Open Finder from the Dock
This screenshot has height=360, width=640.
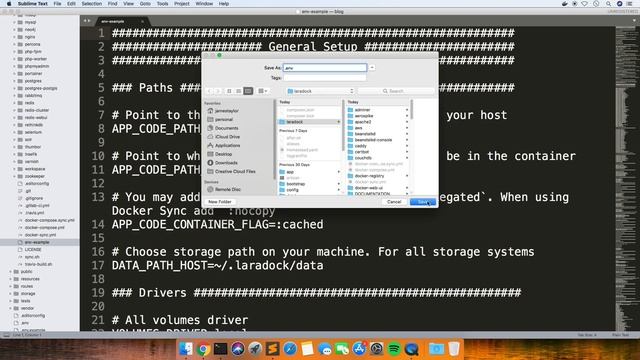(186, 349)
